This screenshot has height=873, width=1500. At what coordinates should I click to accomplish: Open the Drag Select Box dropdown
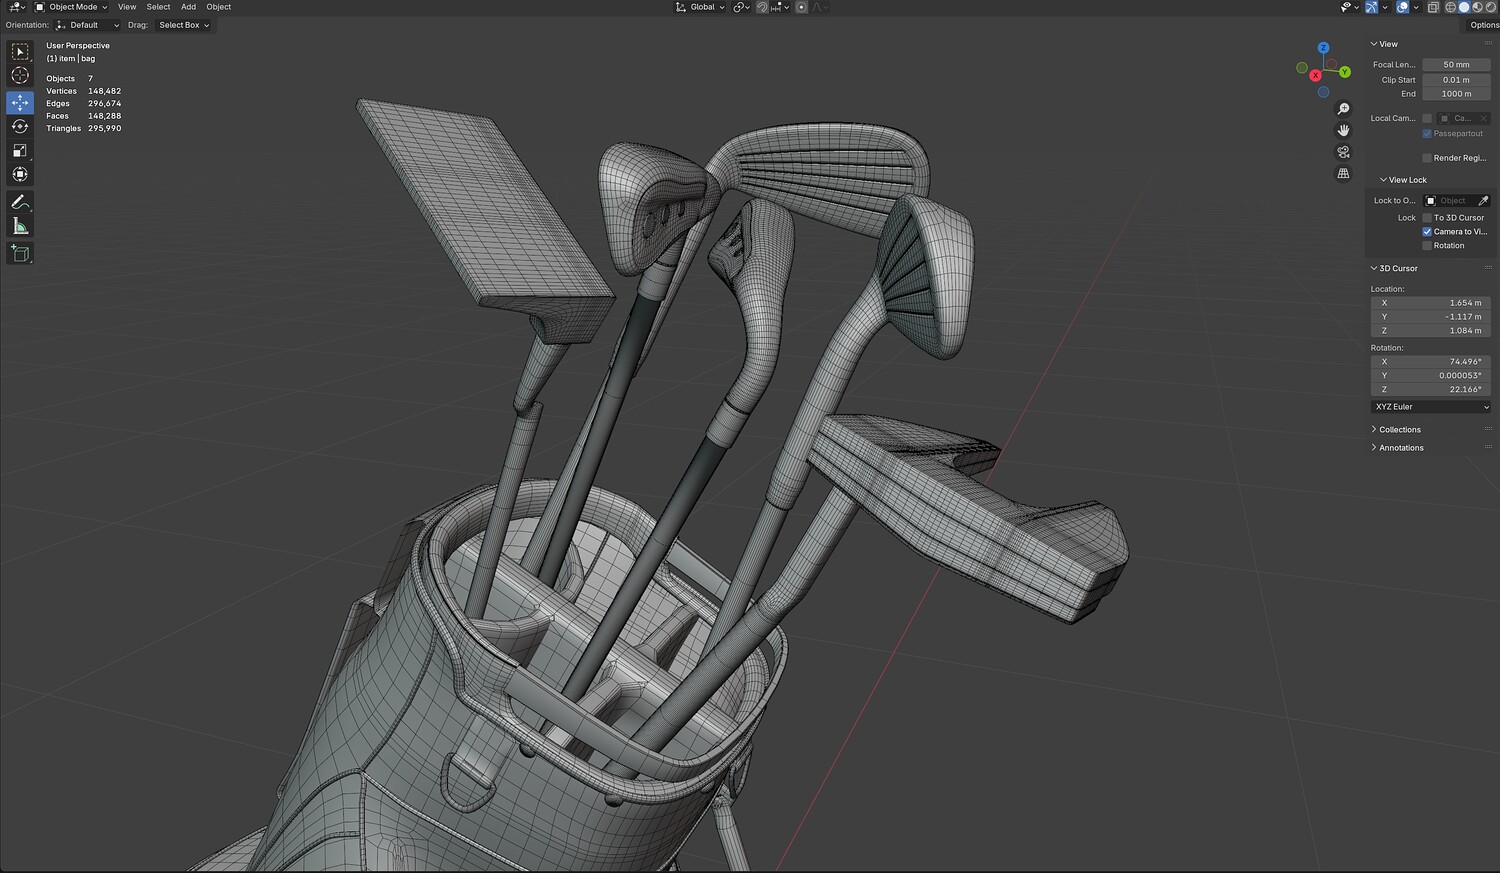point(184,25)
